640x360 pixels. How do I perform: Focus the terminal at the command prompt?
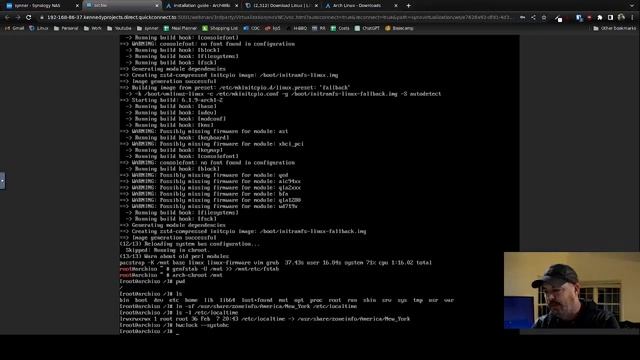tap(177, 332)
